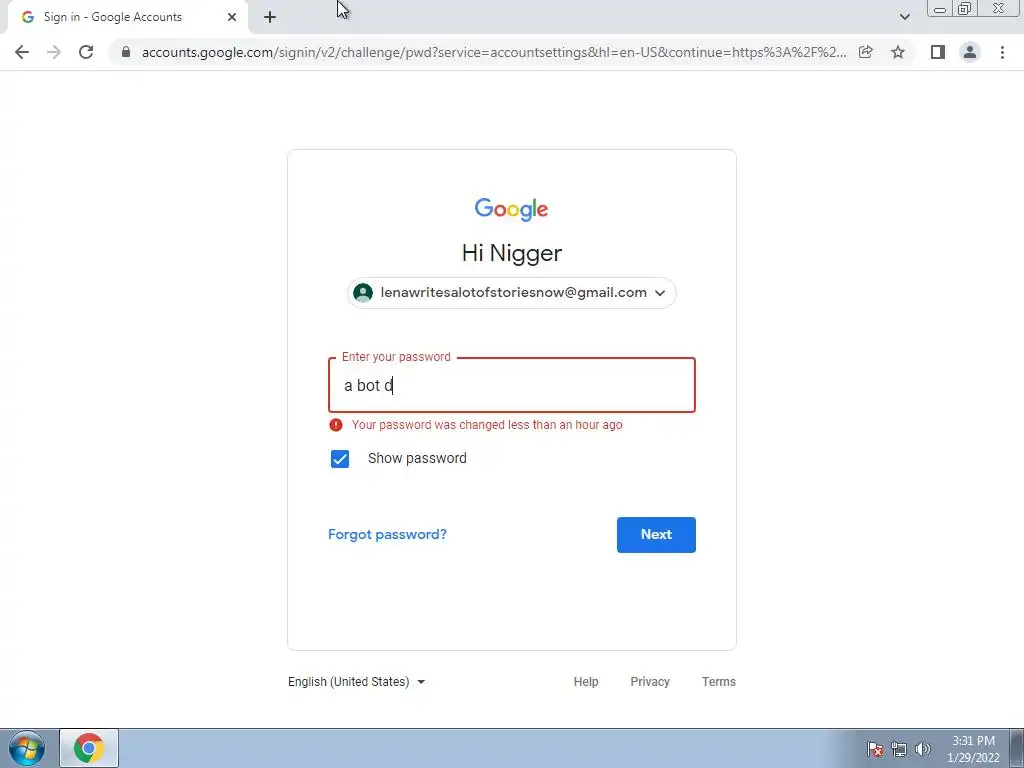This screenshot has height=768, width=1024.
Task: Click the browser forward arrow
Action: pos(54,52)
